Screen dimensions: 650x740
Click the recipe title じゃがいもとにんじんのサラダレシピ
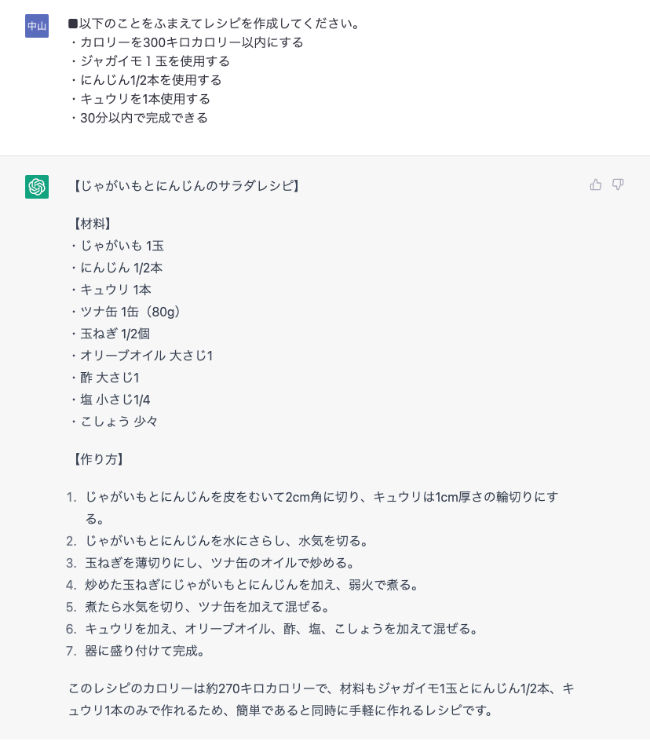pyautogui.click(x=186, y=186)
